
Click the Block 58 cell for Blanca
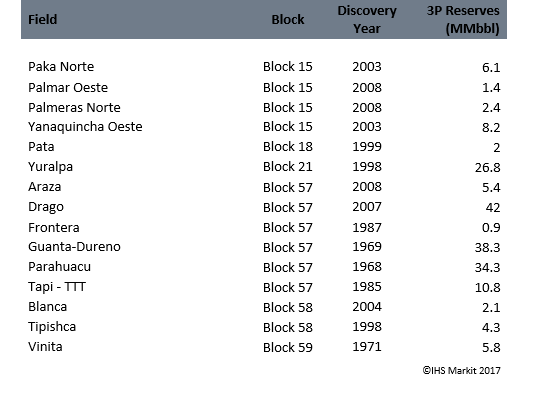tap(288, 308)
